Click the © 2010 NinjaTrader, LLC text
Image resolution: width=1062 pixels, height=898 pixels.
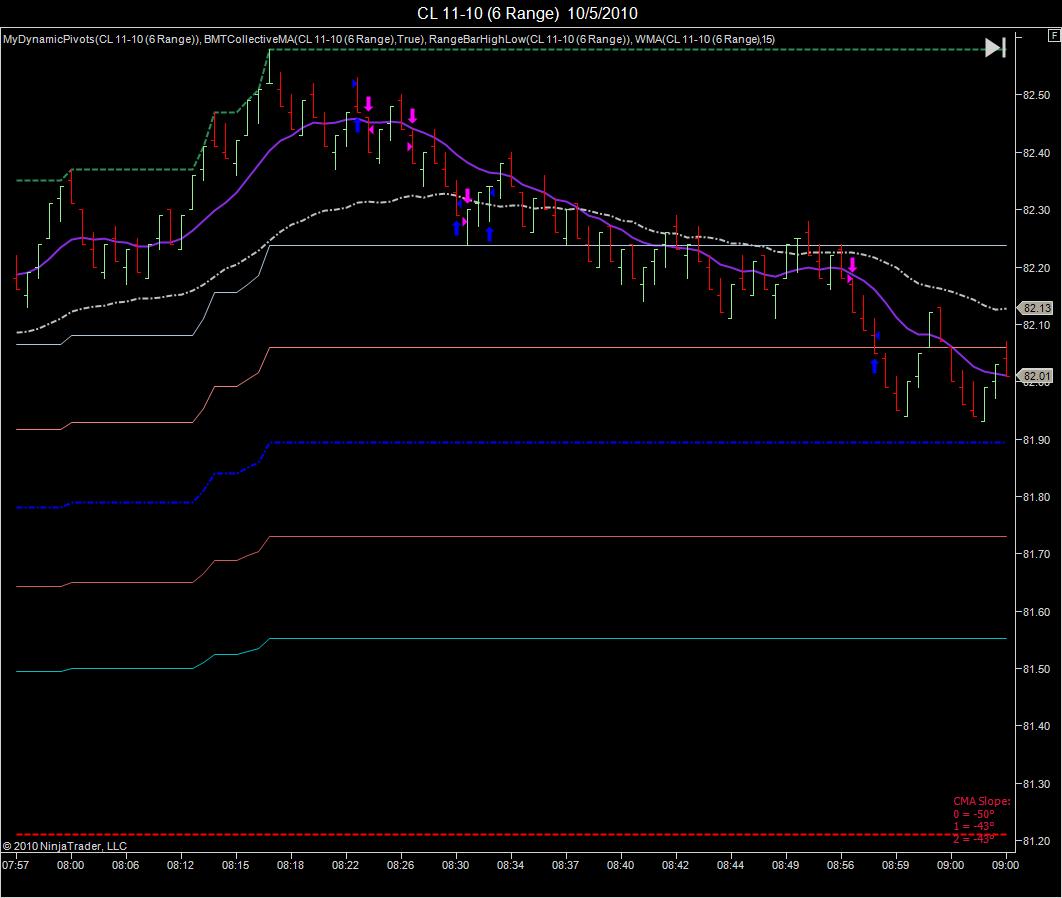[x=65, y=846]
